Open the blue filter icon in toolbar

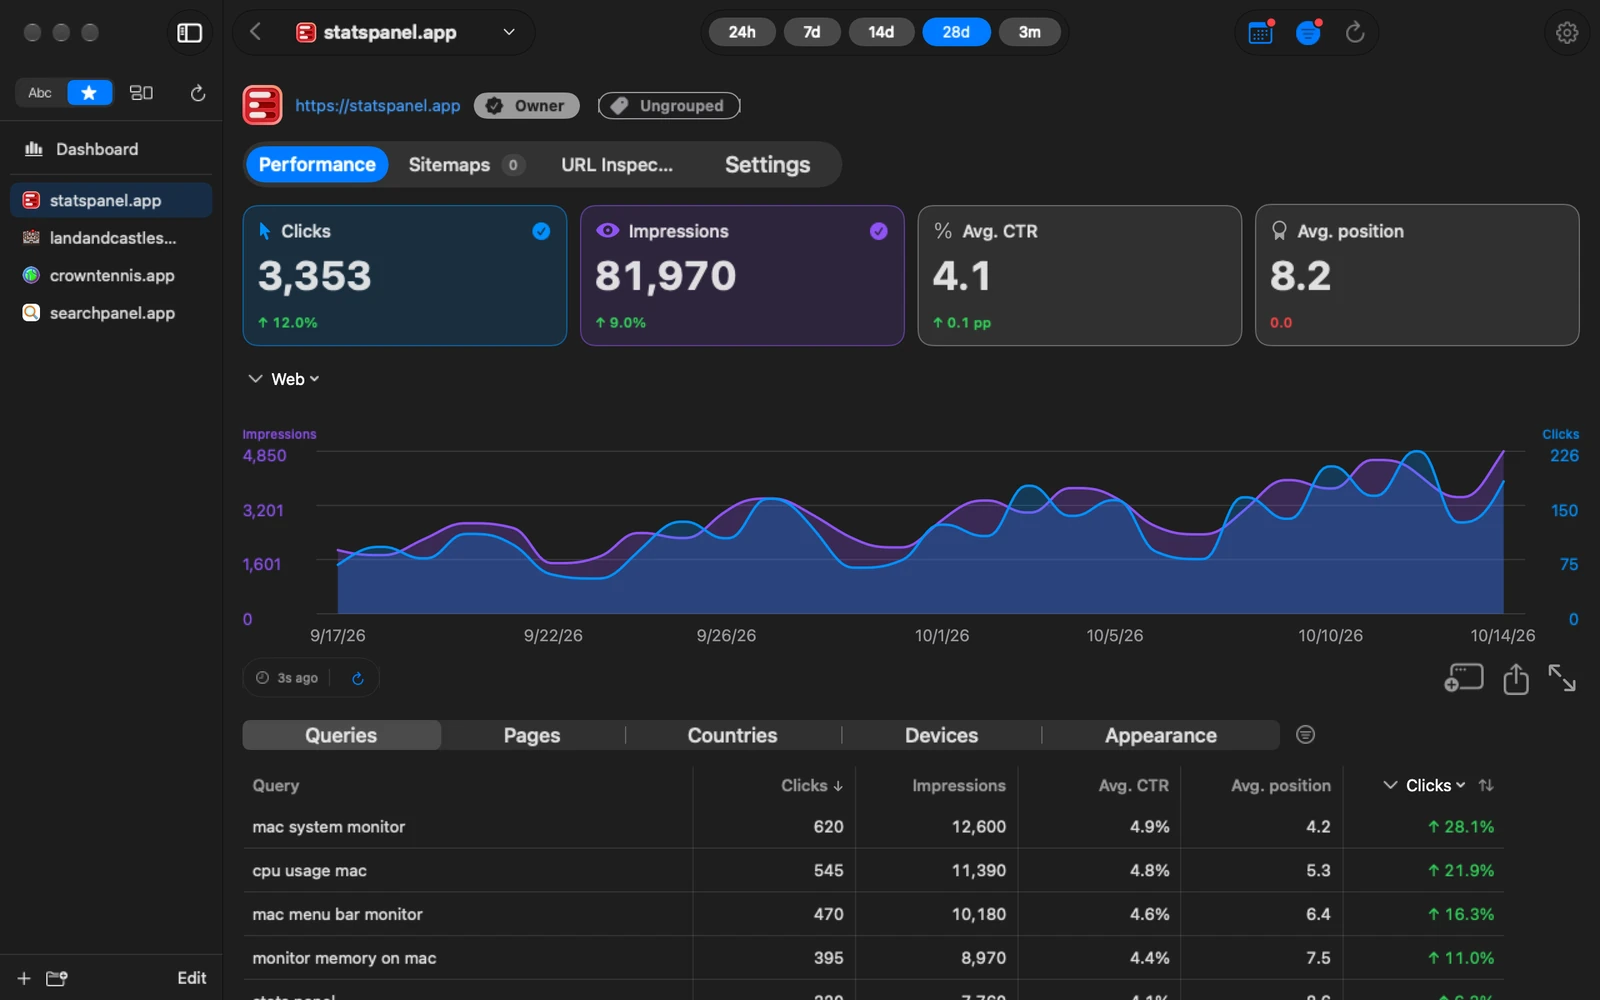tap(1308, 33)
